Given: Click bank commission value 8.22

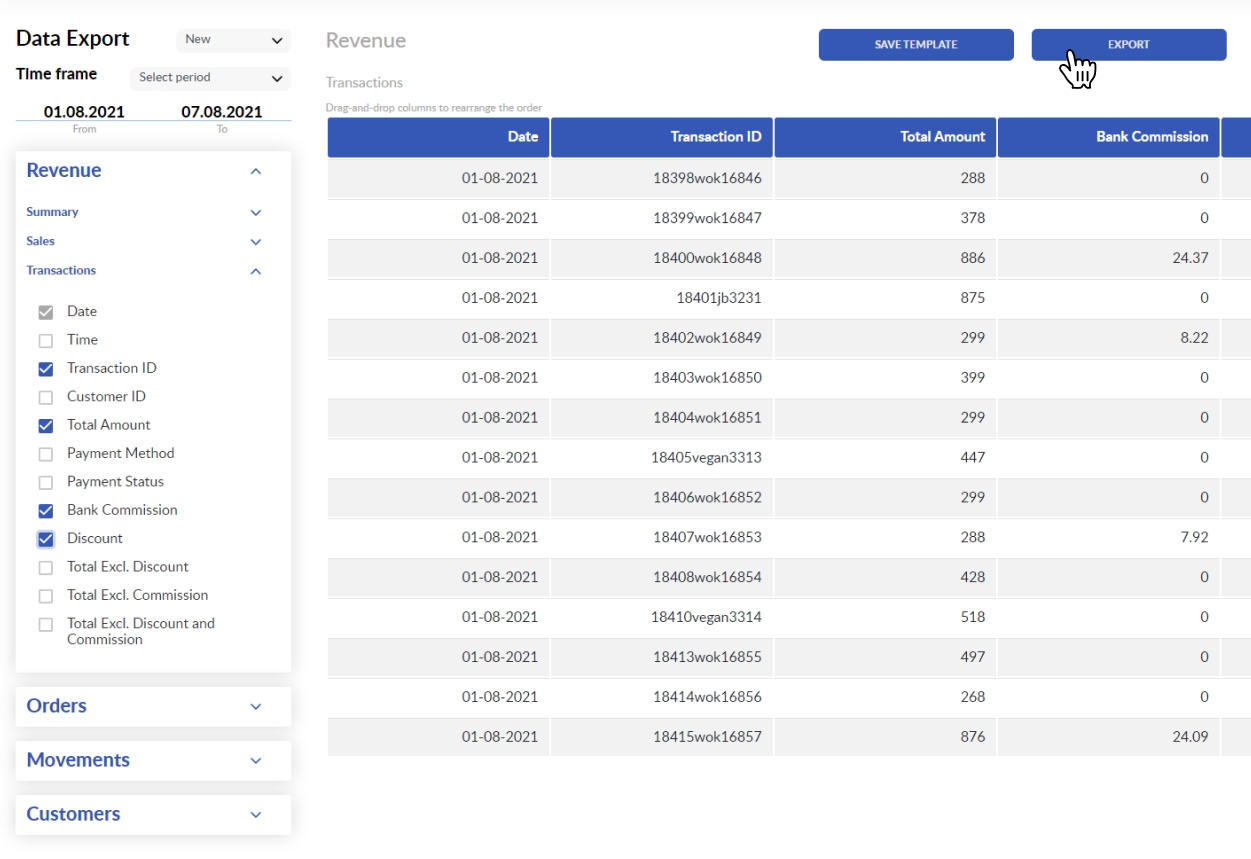Looking at the screenshot, I should click(1194, 338).
